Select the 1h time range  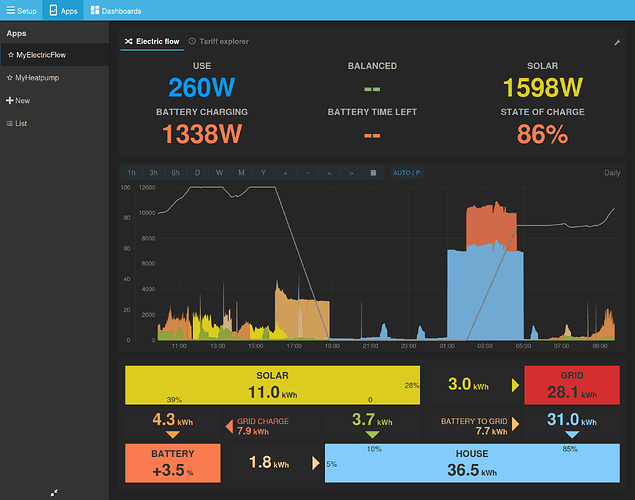pos(132,173)
